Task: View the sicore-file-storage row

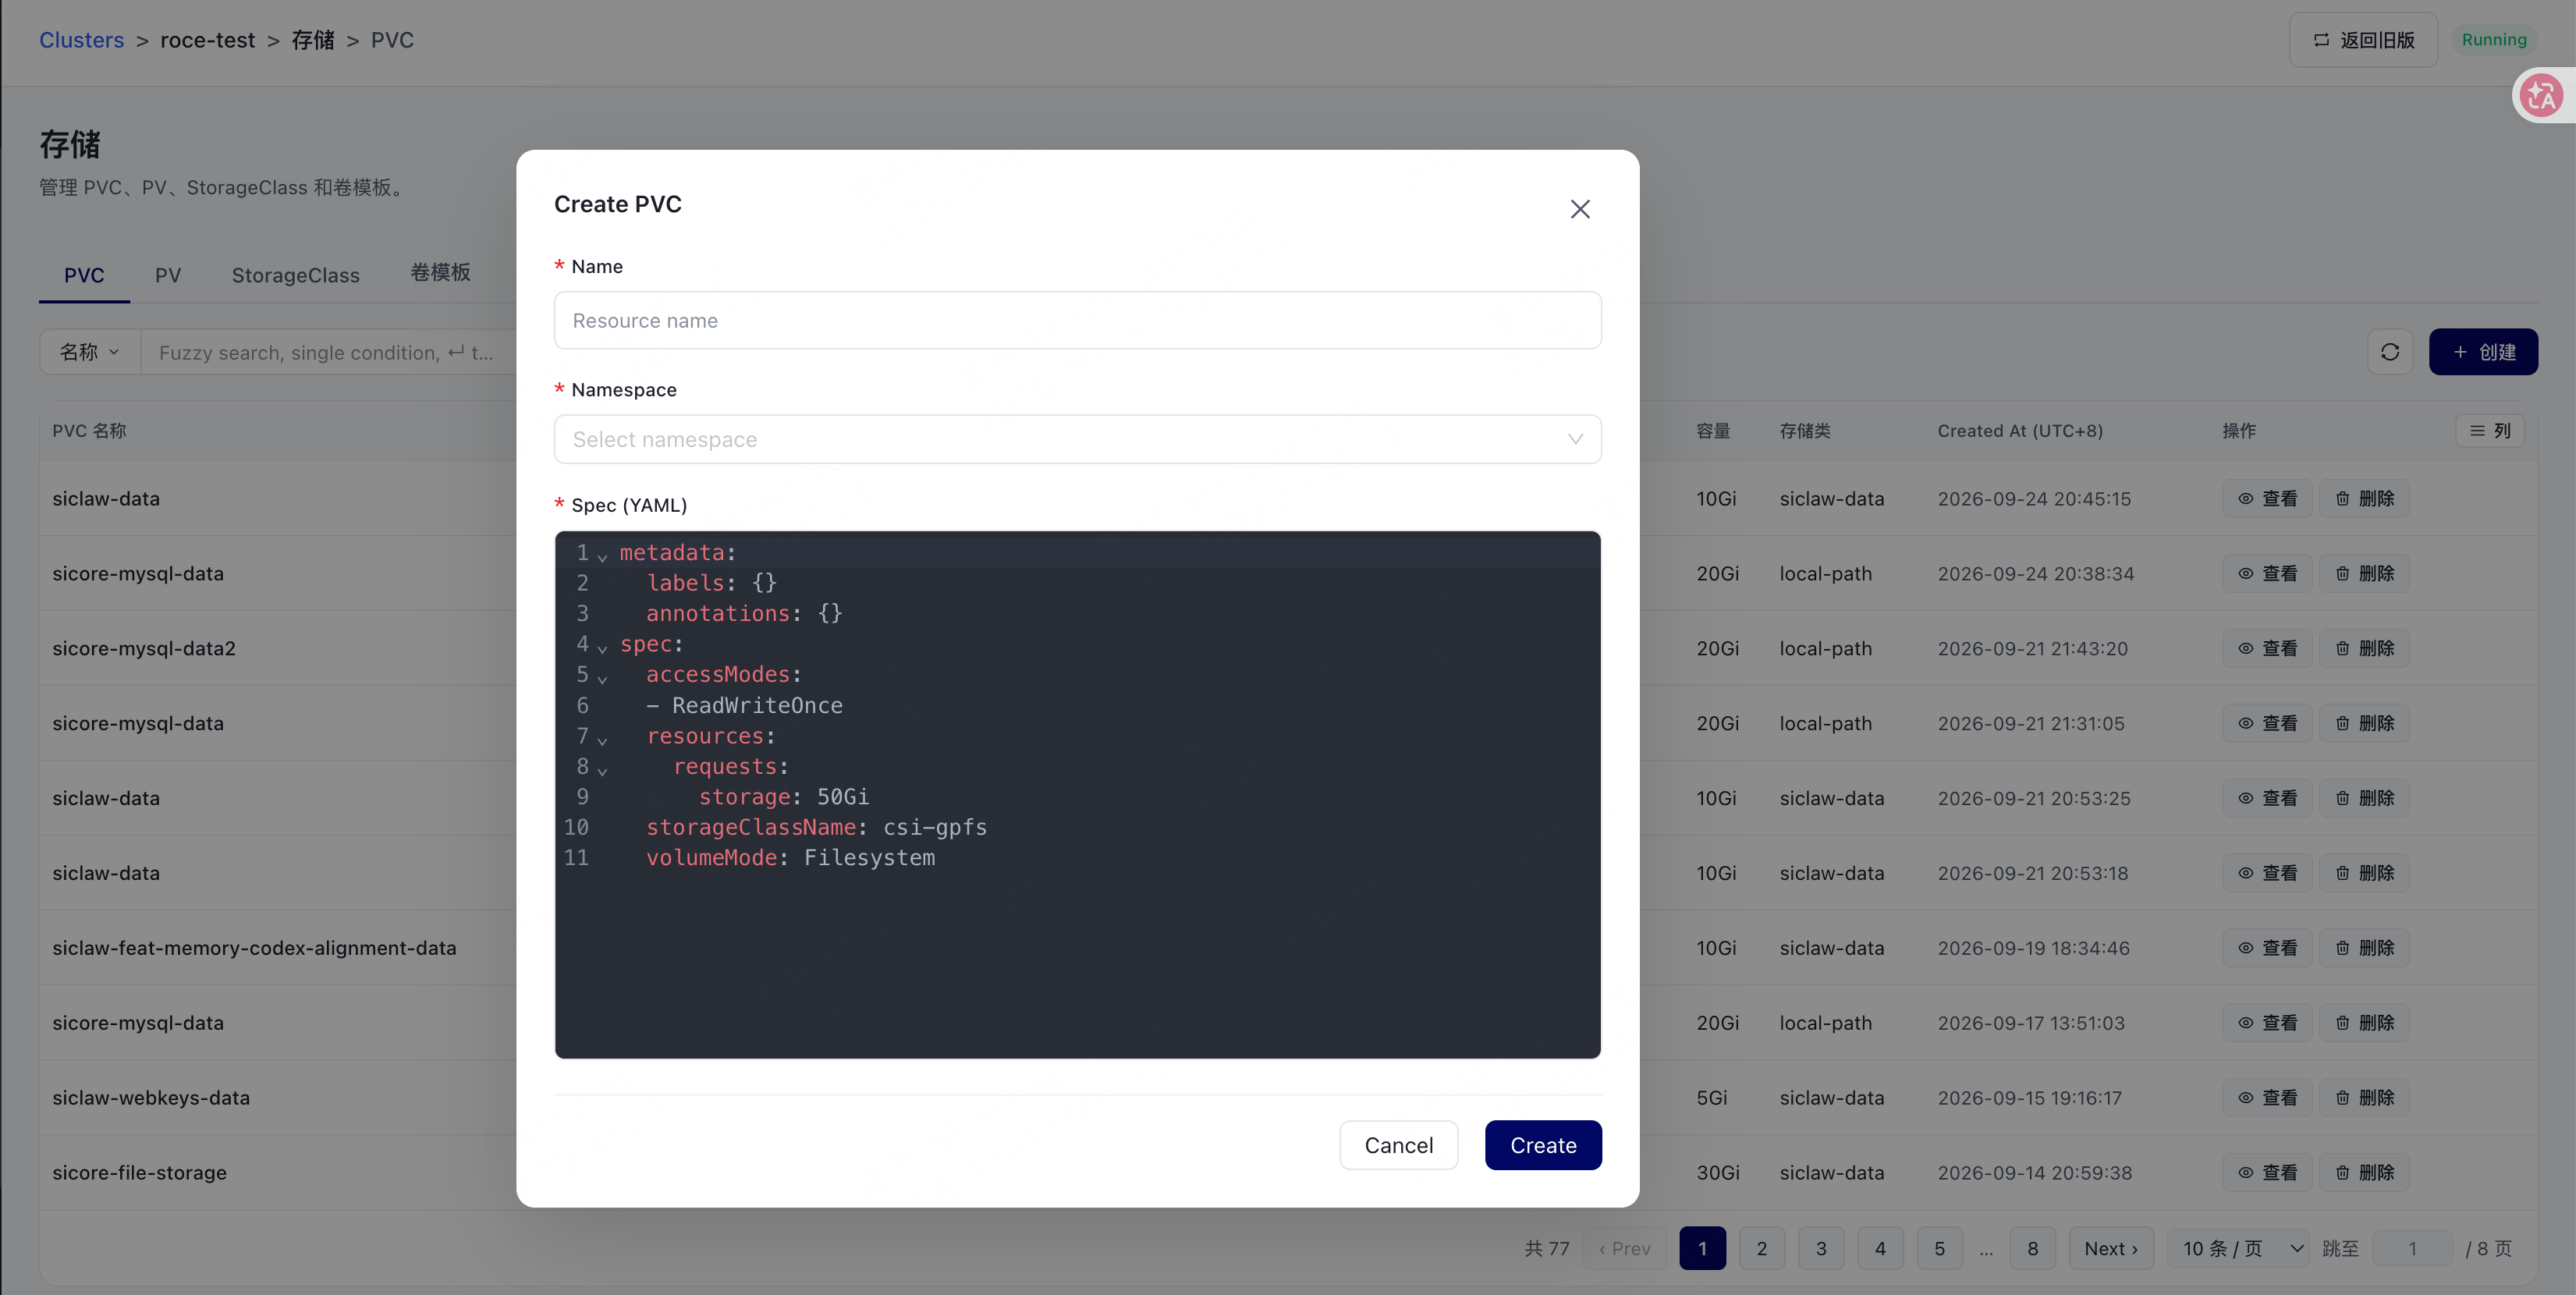Action: pyautogui.click(x=2267, y=1173)
